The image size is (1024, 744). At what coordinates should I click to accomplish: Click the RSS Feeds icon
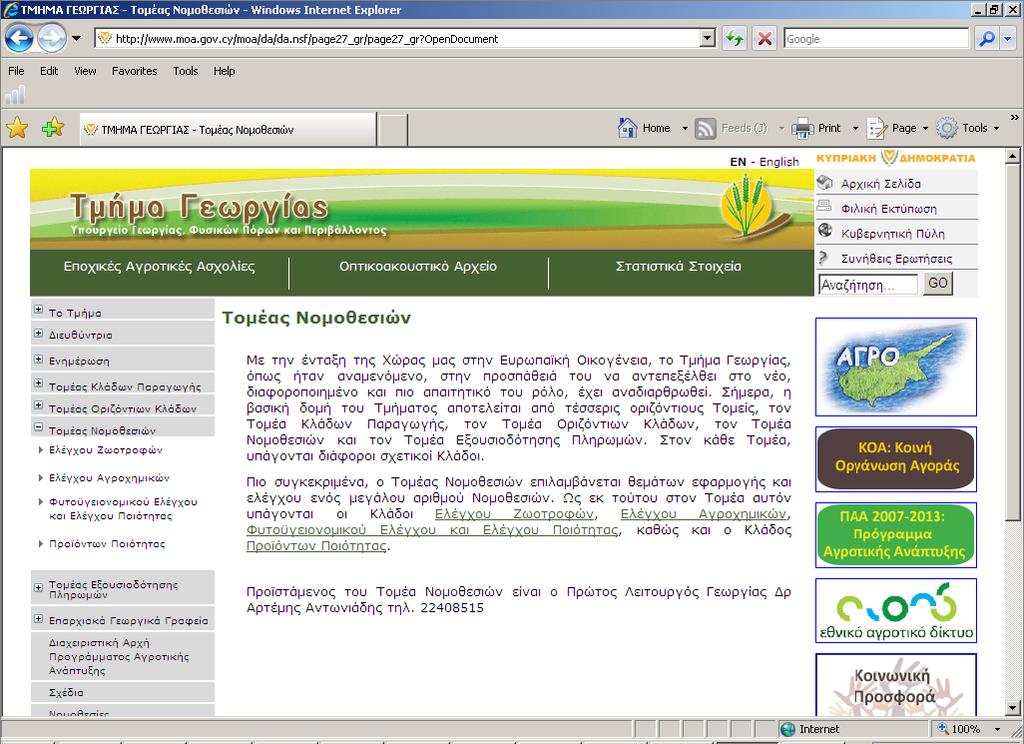click(x=705, y=128)
